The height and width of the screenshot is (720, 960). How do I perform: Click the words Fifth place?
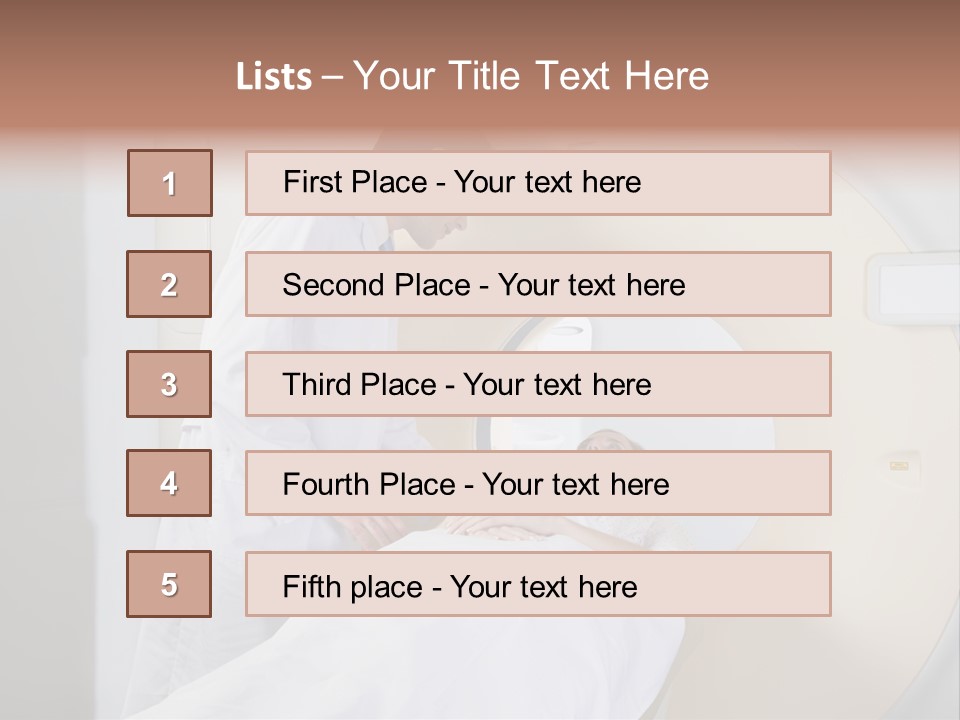click(x=353, y=587)
